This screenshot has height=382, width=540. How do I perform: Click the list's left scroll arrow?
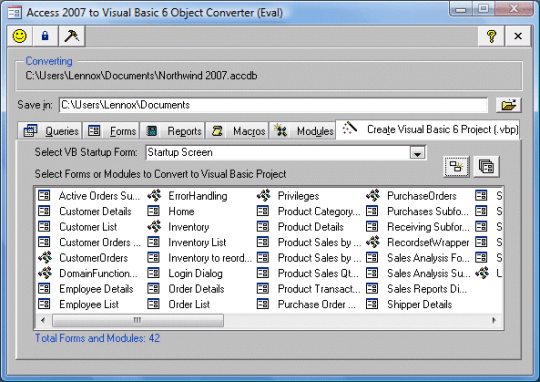[43, 320]
